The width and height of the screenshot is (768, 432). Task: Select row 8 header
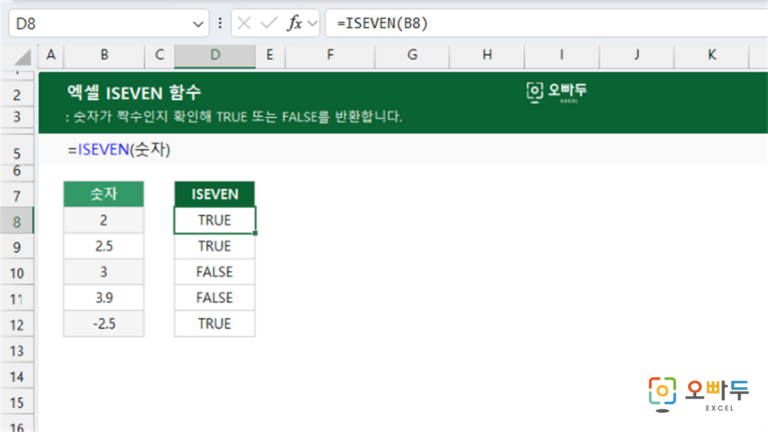pos(17,222)
